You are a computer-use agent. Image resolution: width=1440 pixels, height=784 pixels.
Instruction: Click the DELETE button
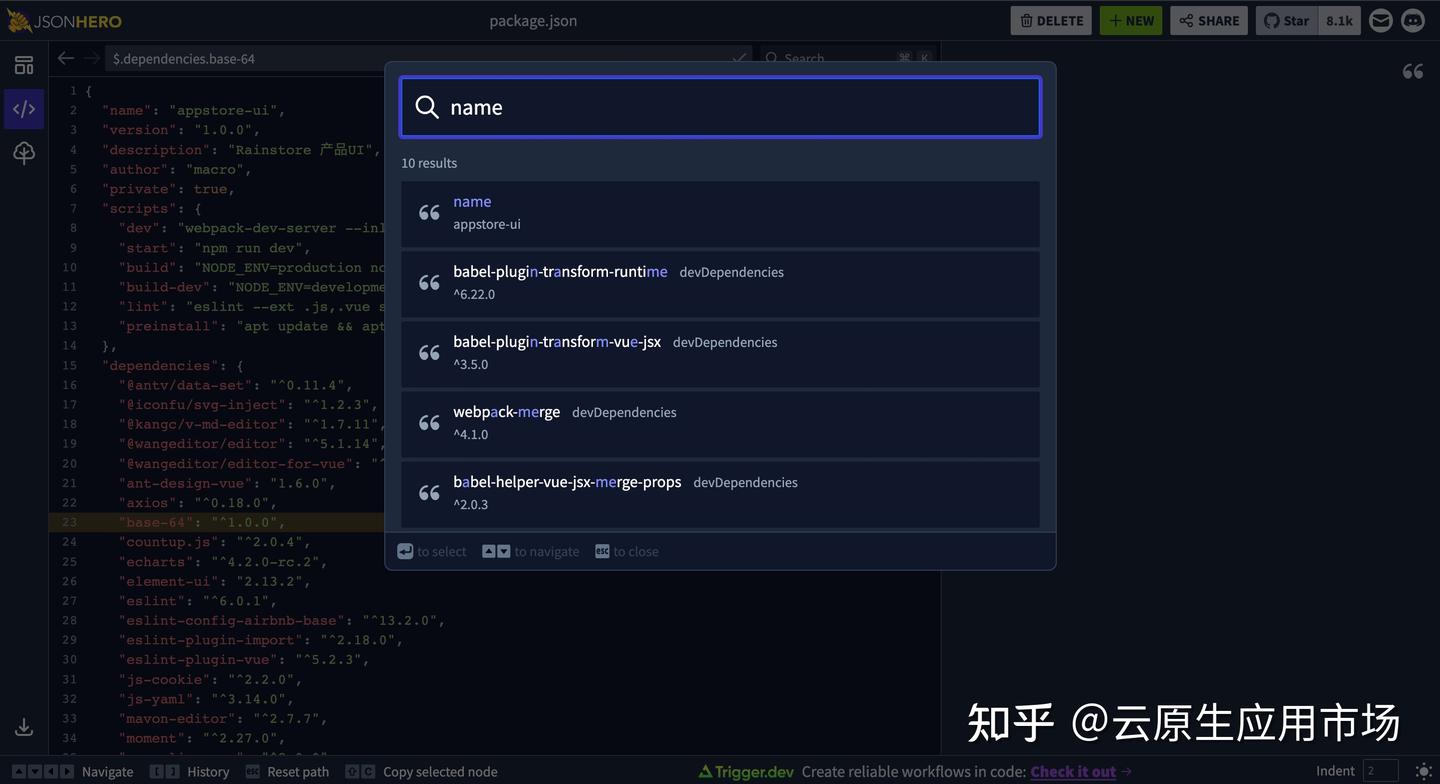point(1050,19)
